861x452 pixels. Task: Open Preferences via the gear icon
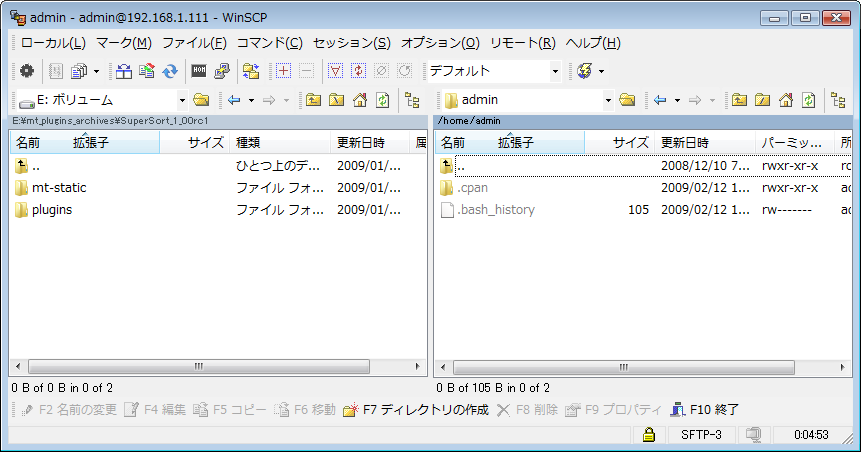pyautogui.click(x=26, y=71)
